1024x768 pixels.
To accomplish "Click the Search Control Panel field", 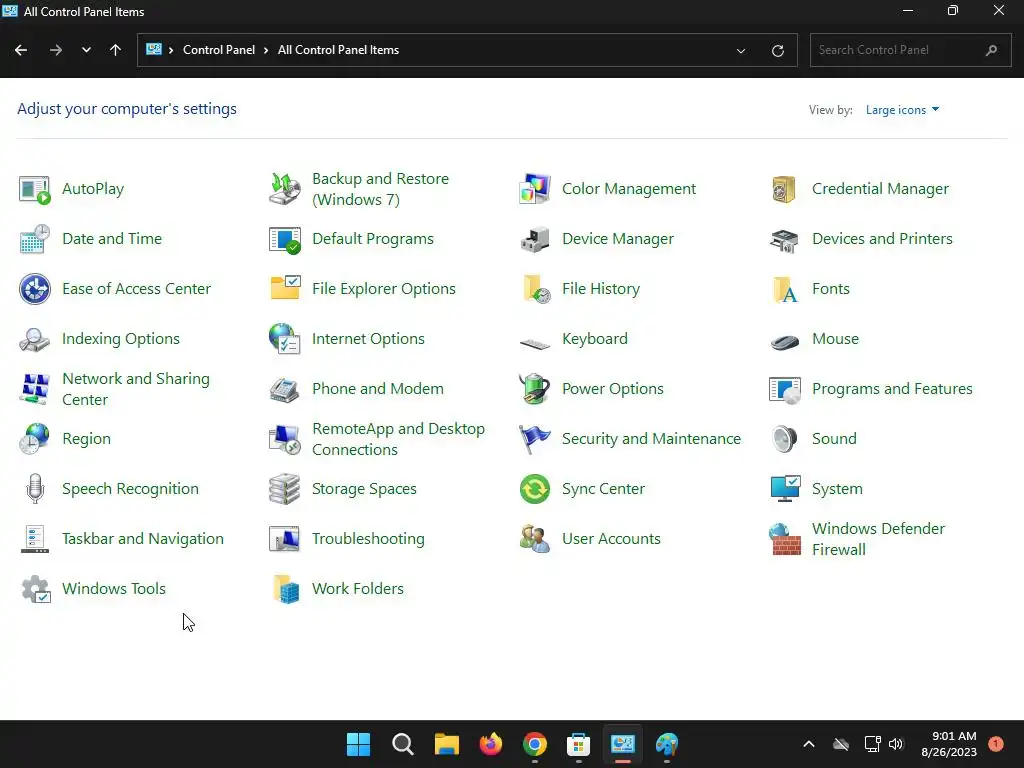I will pyautogui.click(x=910, y=50).
